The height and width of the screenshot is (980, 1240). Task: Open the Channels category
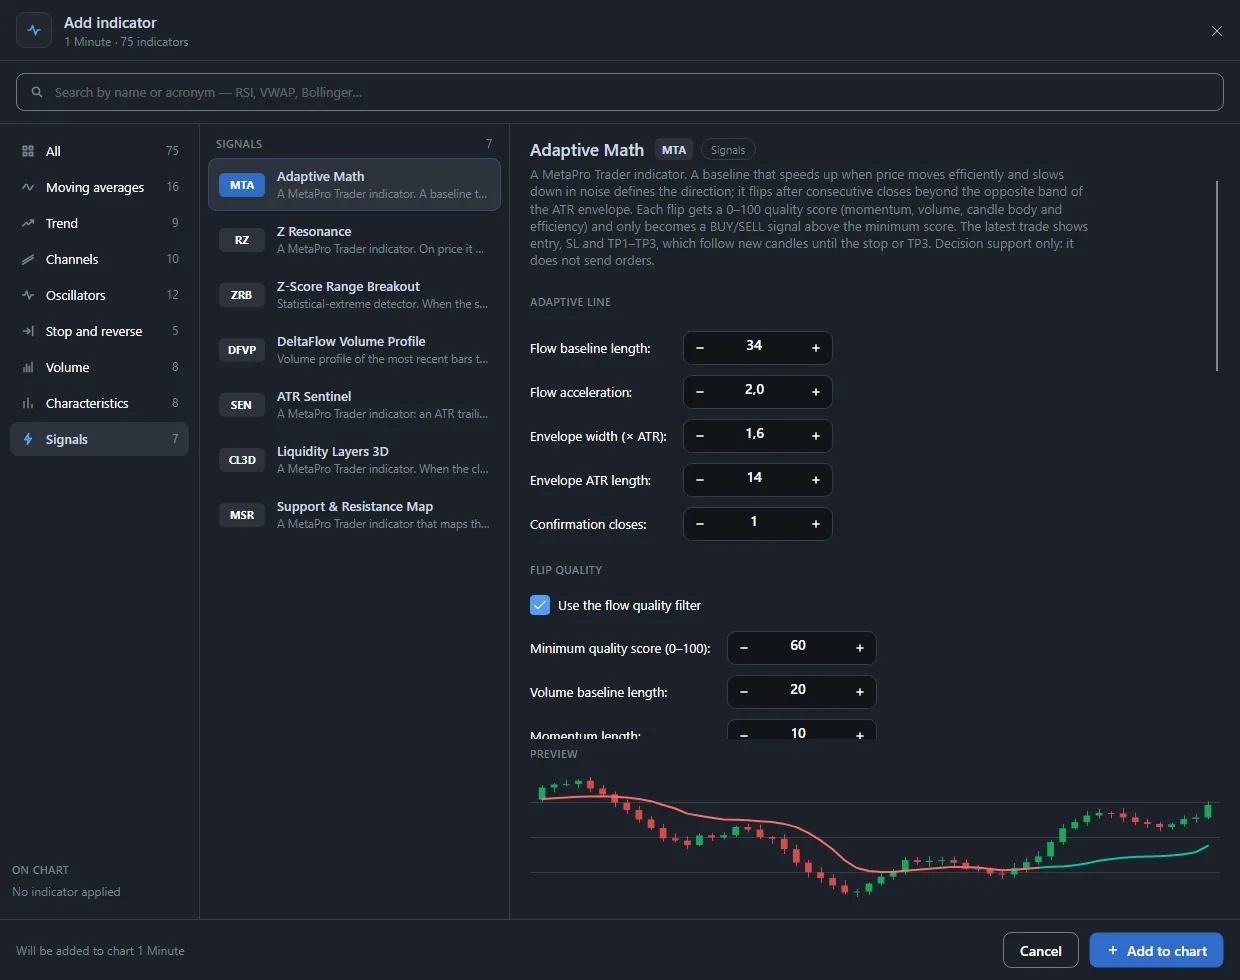(99, 259)
